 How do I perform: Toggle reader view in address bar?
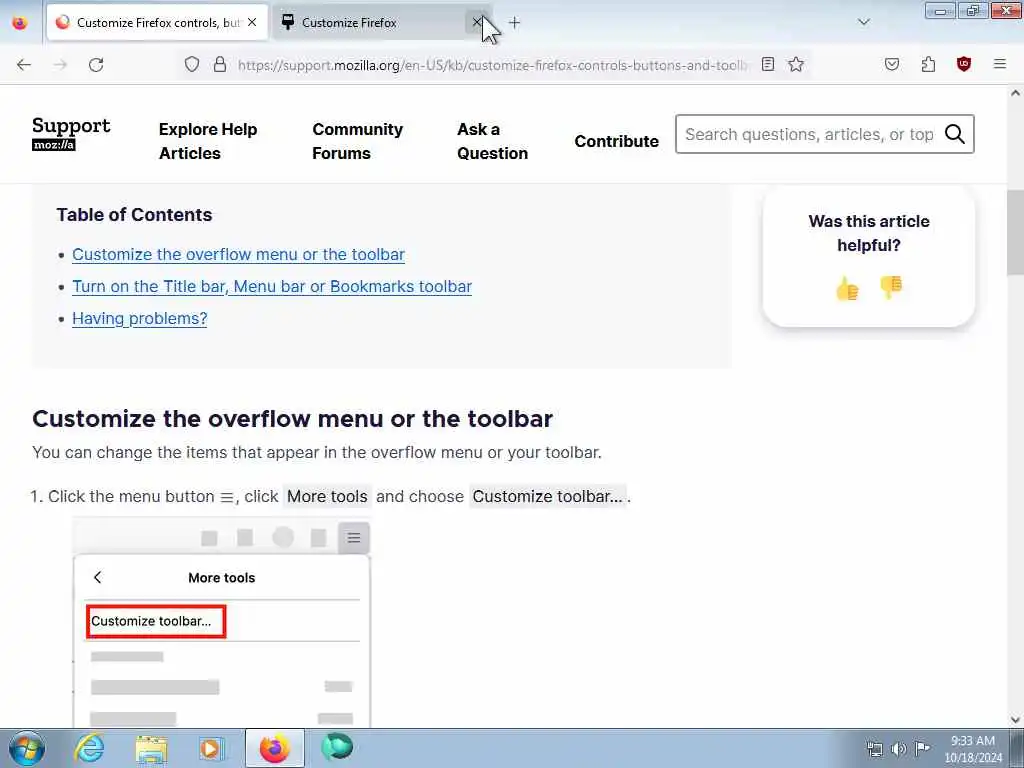tap(768, 64)
